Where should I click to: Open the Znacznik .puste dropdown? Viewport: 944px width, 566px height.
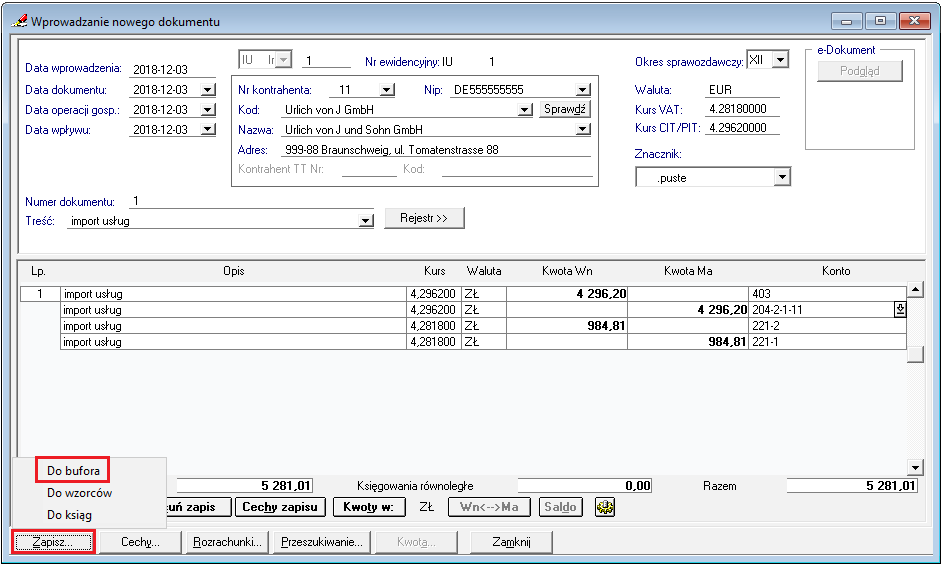pos(782,177)
